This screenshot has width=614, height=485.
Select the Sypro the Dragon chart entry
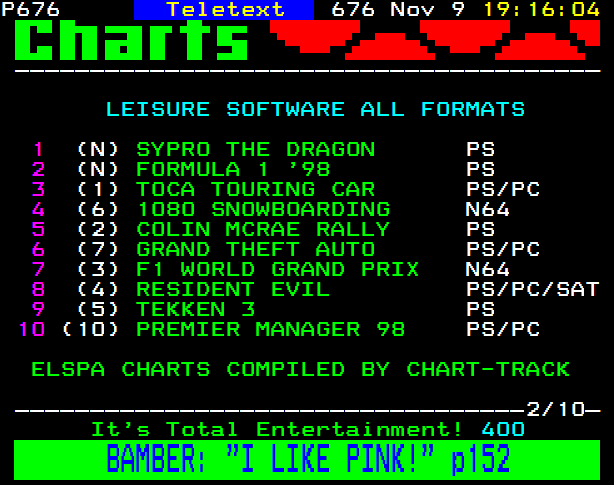(255, 150)
